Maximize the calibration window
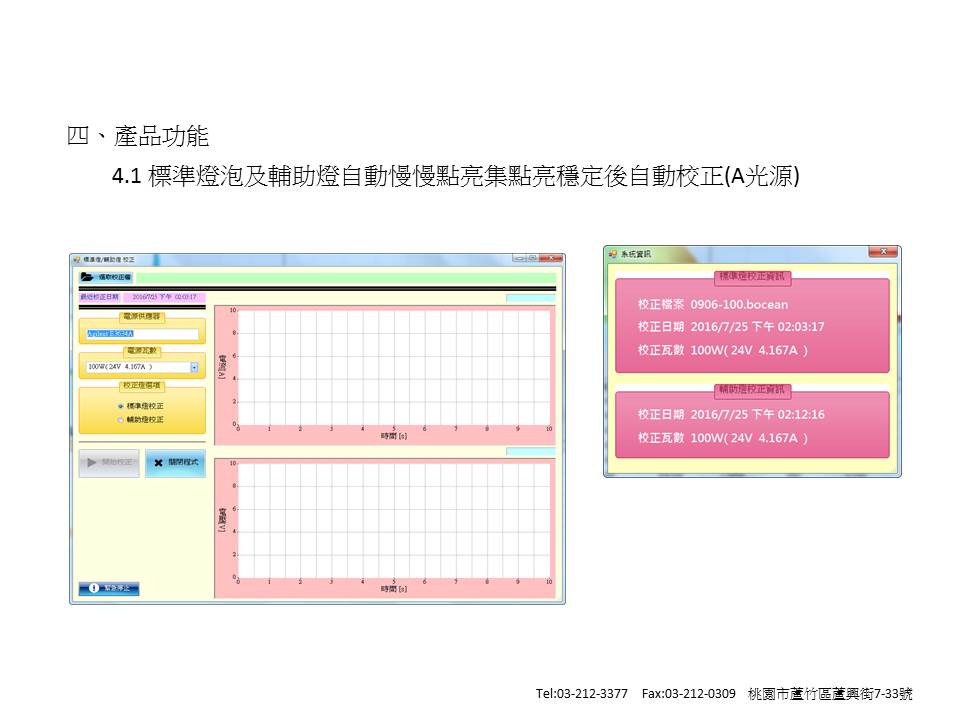Screen dimensions: 960x720 [533, 258]
